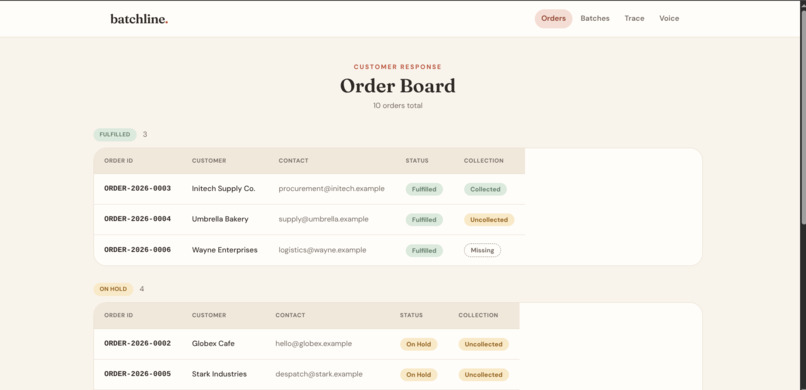Select customer Umbrella Bakery
The height and width of the screenshot is (390, 806).
coord(220,219)
